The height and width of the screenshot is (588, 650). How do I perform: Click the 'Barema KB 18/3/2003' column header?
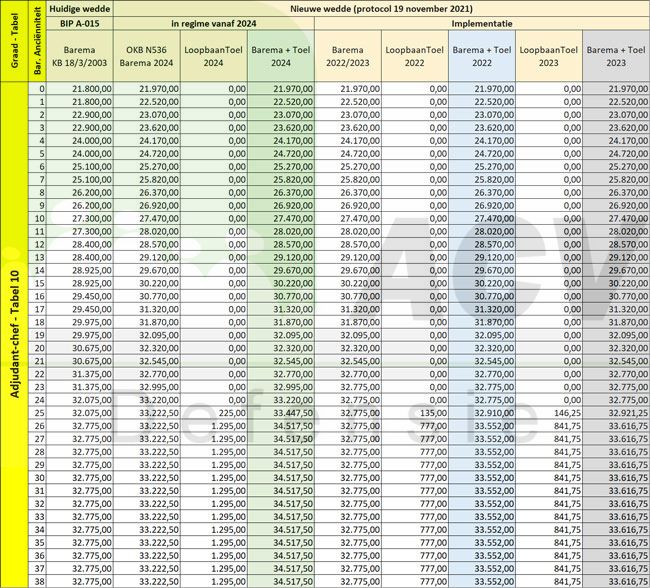click(x=80, y=56)
